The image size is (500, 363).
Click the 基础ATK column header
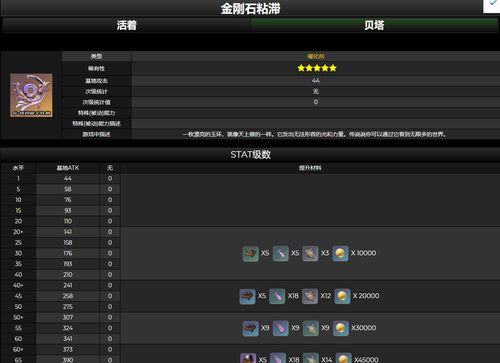[68, 168]
